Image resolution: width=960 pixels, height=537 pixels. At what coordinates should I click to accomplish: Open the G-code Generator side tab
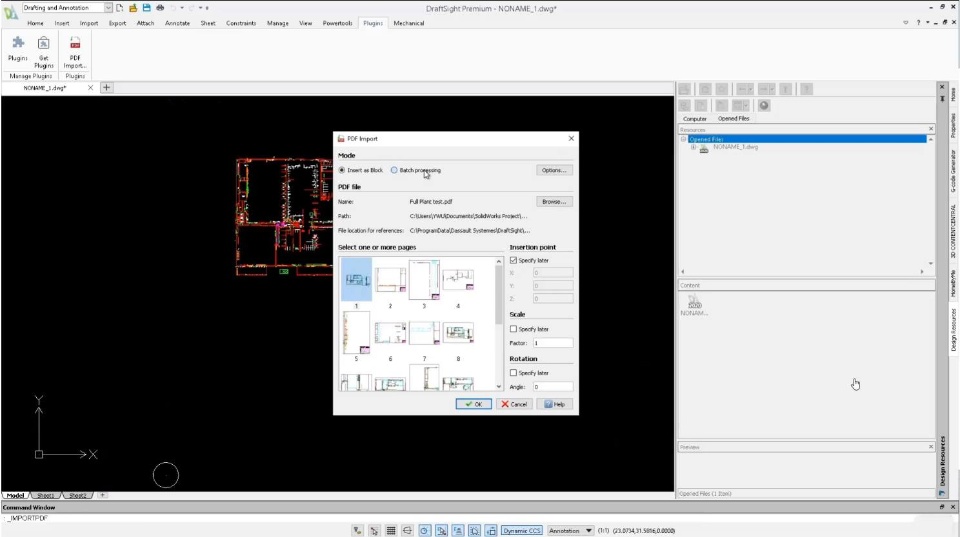pos(953,171)
